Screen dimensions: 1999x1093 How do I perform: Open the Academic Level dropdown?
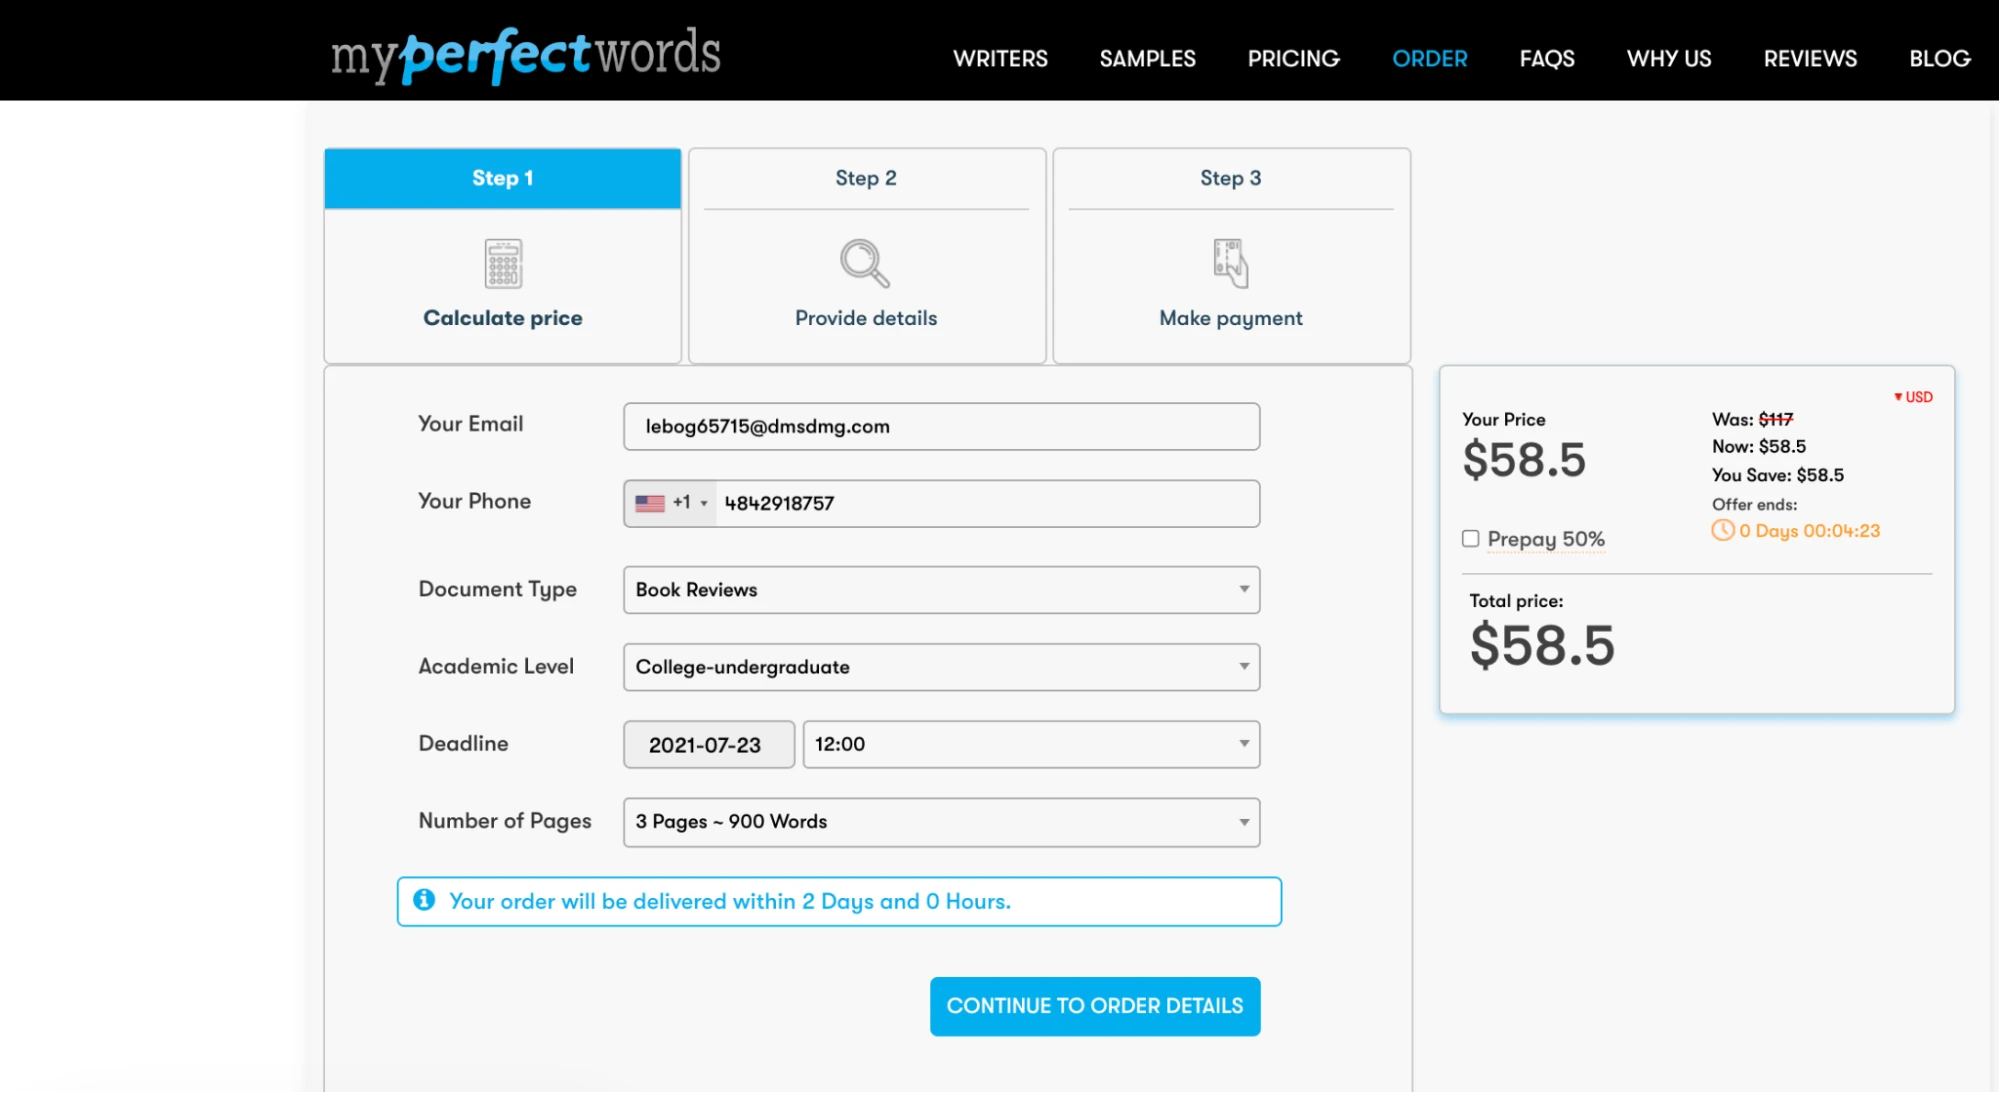click(940, 667)
